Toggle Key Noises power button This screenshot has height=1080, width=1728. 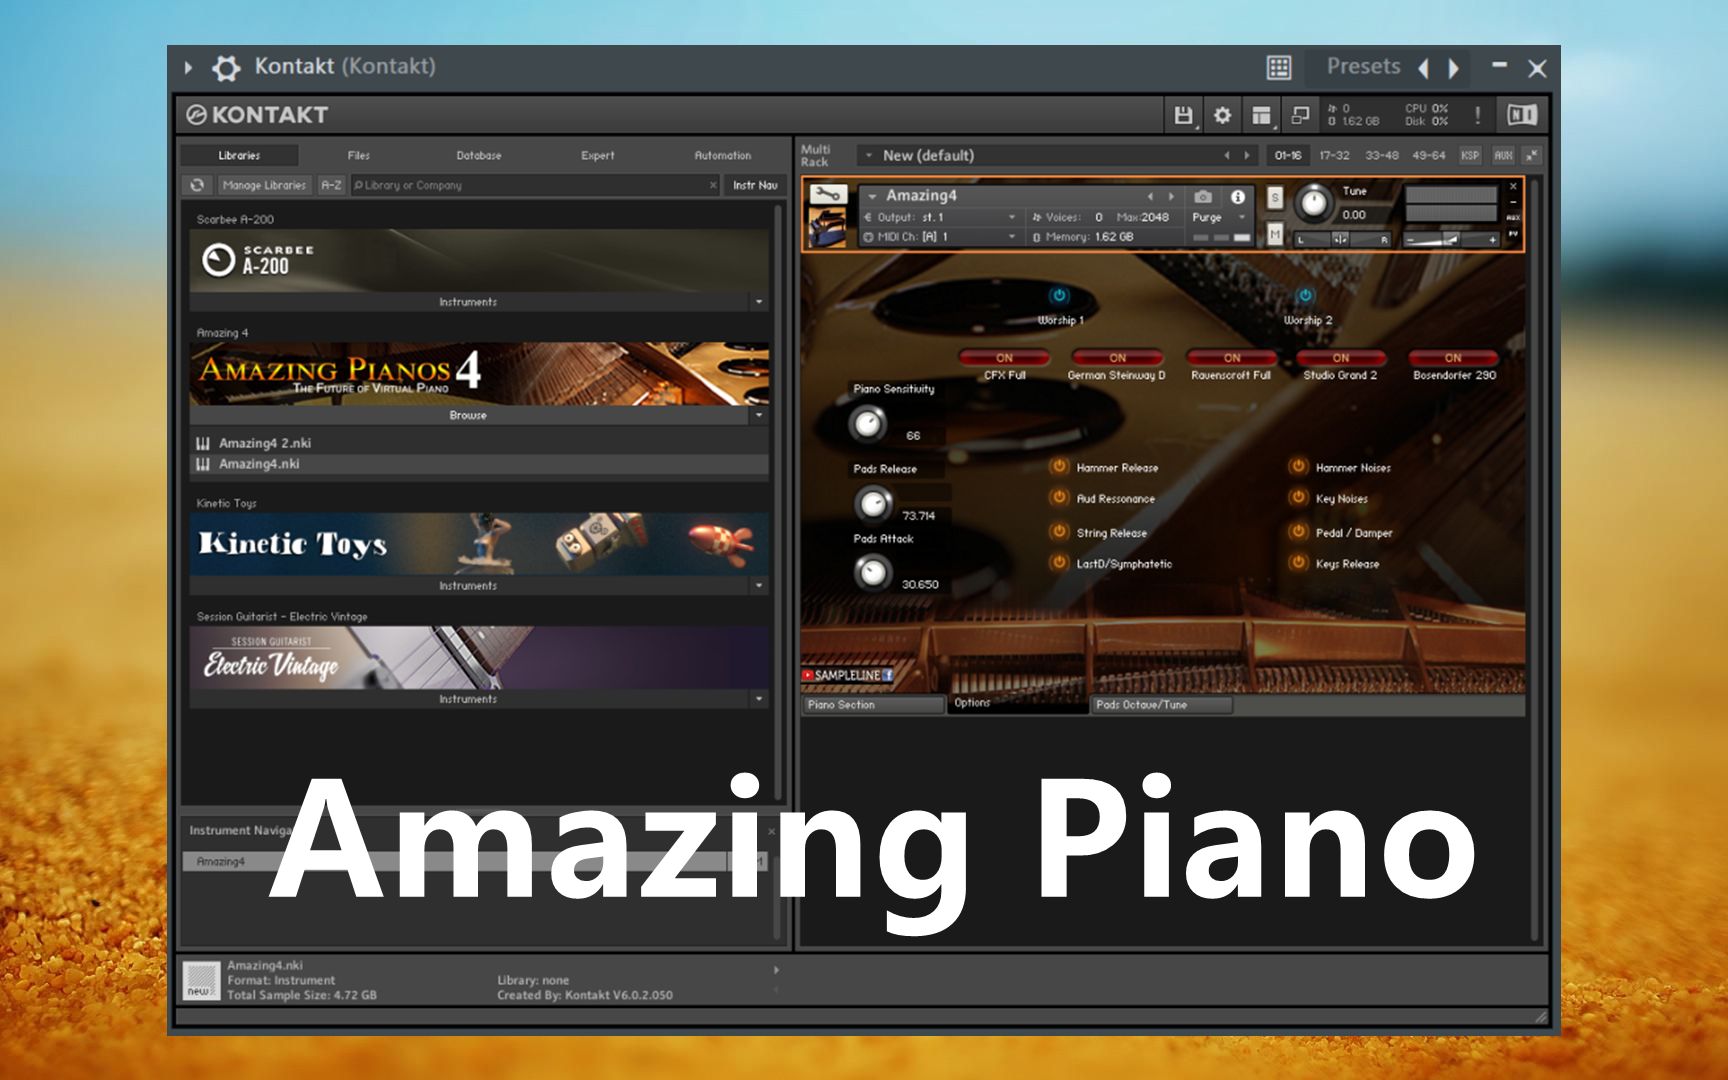[1298, 497]
